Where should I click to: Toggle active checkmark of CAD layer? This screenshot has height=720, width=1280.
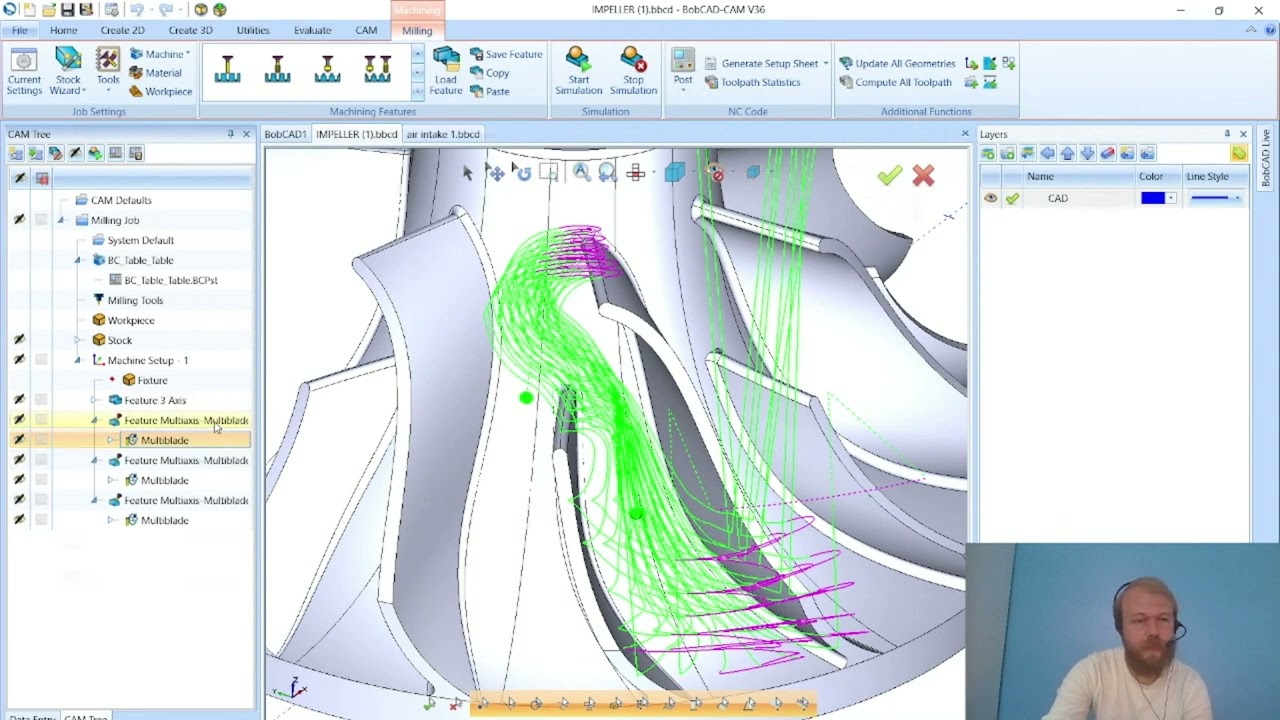click(1012, 198)
